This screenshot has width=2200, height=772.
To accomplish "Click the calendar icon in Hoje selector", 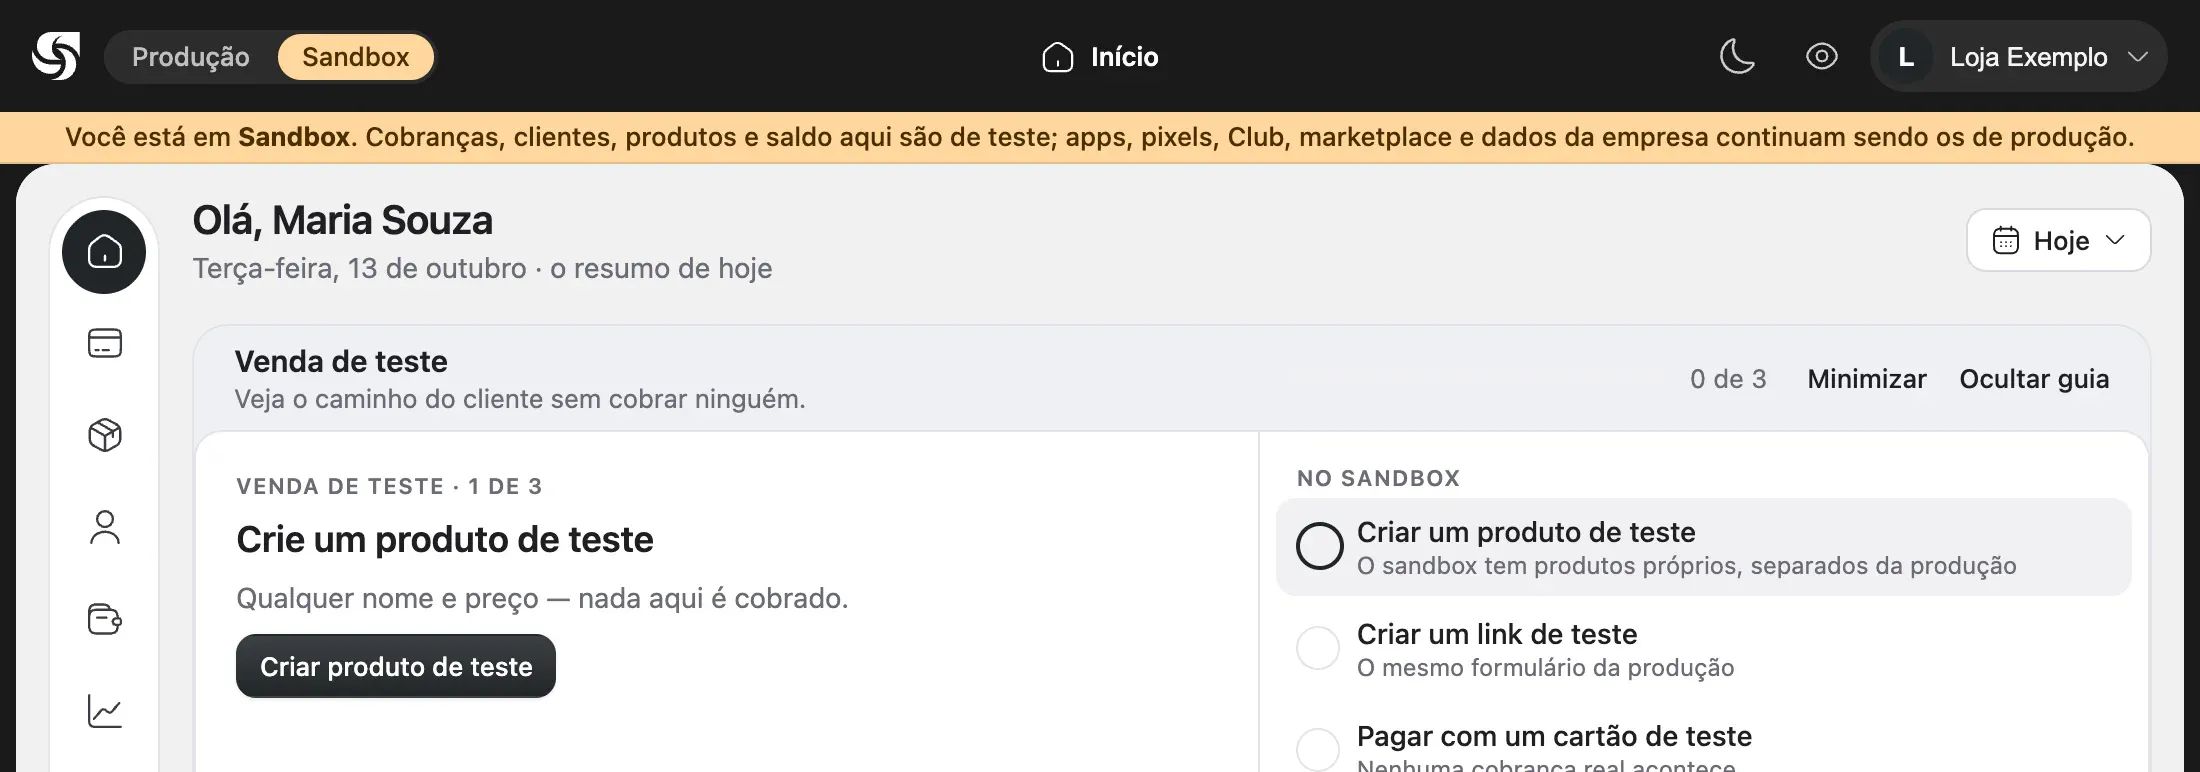I will click(x=2005, y=241).
